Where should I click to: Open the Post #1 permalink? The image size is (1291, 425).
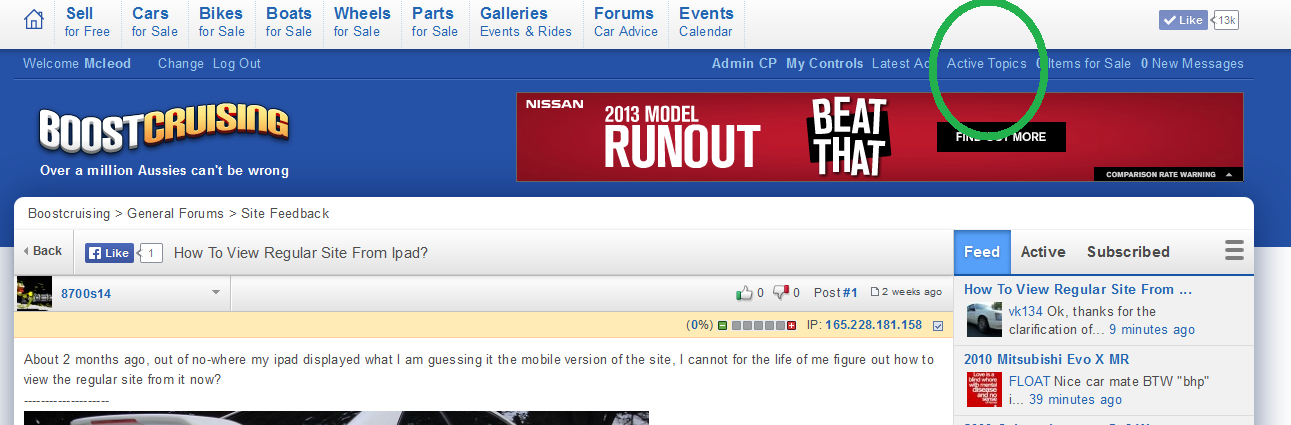point(836,293)
